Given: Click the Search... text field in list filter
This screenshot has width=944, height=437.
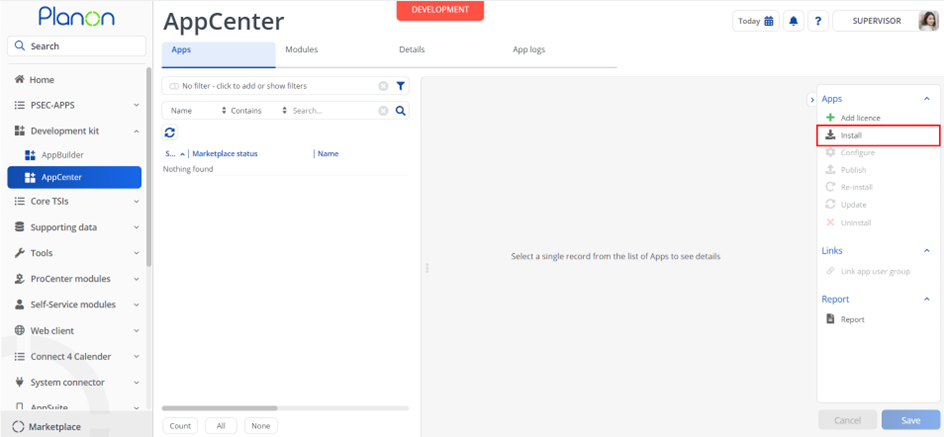Looking at the screenshot, I should point(333,111).
